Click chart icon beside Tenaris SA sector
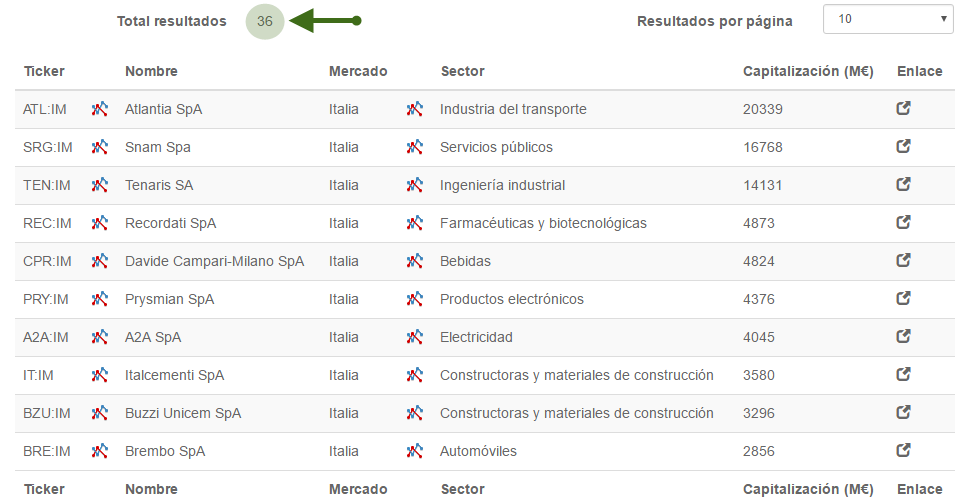 [x=415, y=185]
